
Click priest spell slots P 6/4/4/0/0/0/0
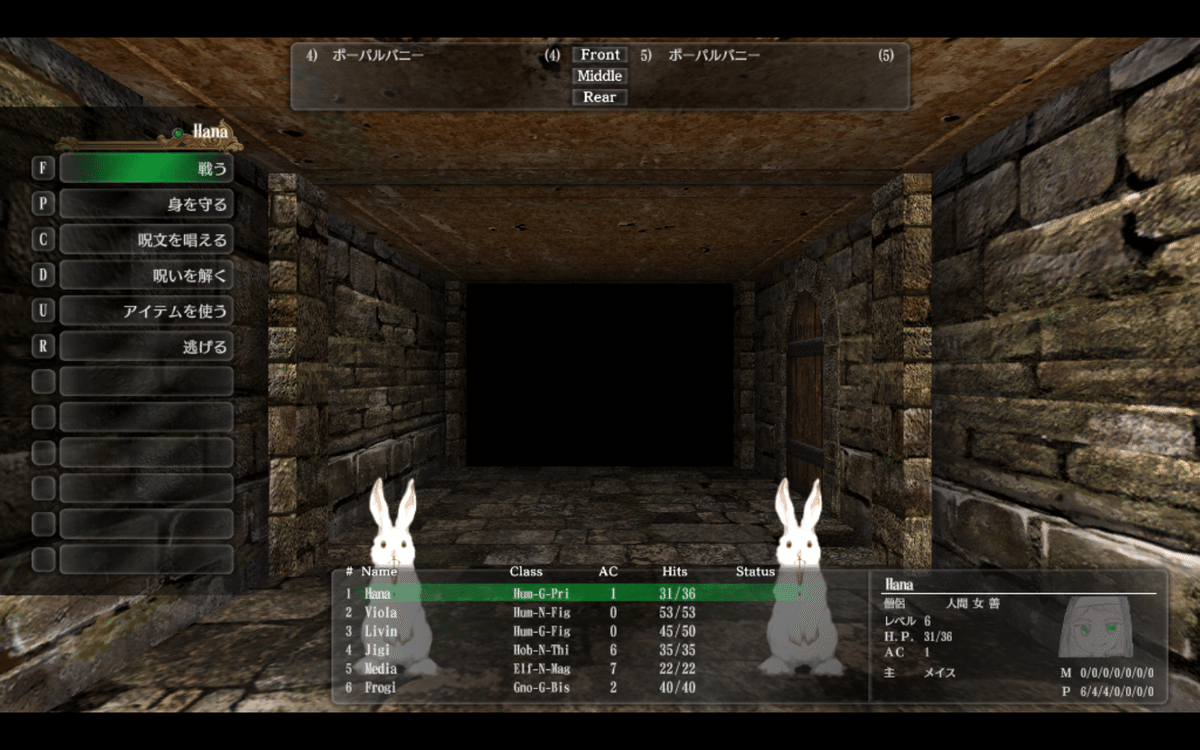tap(1107, 692)
